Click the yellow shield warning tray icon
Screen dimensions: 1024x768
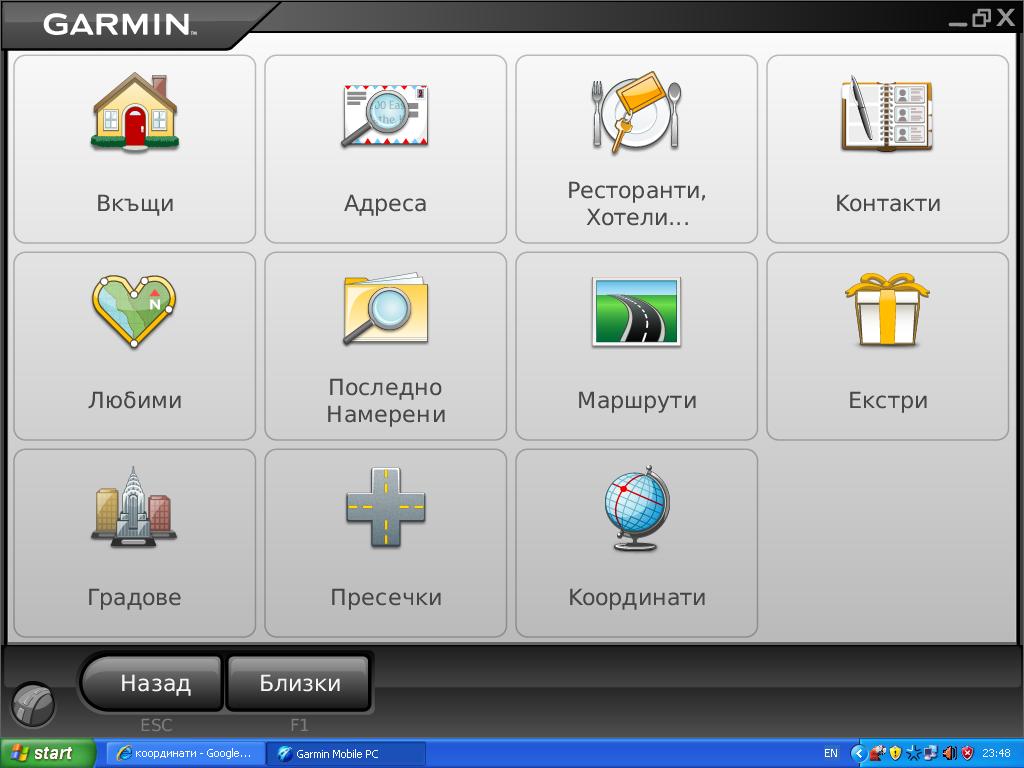click(895, 754)
